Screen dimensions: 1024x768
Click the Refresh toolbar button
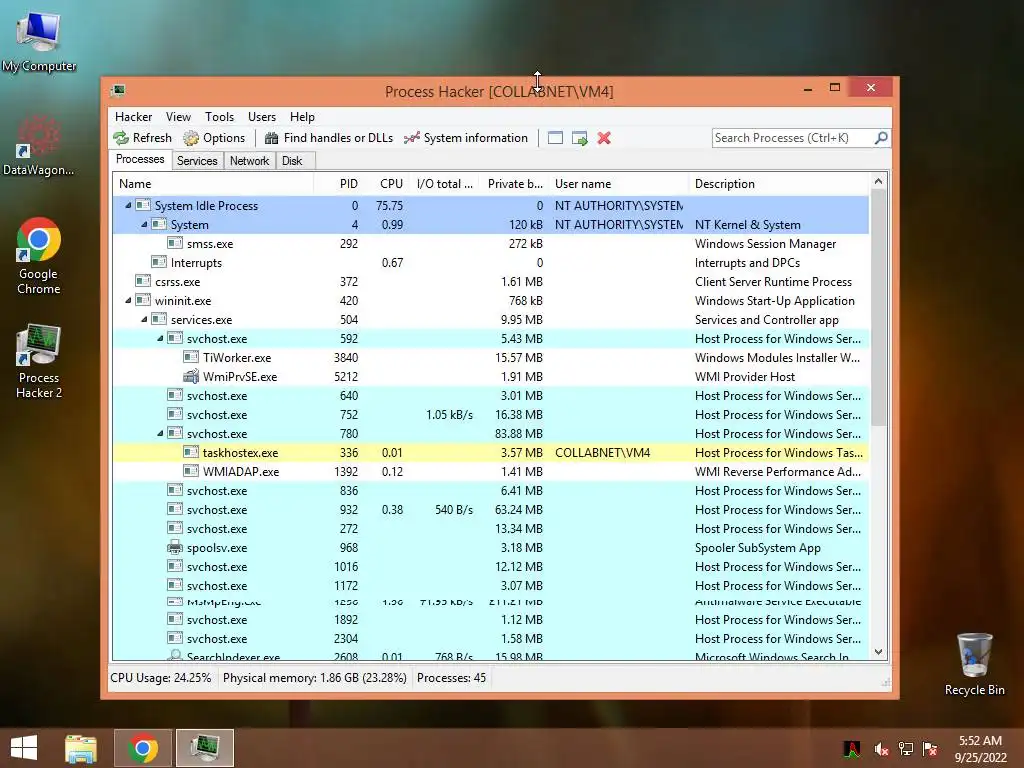tap(142, 138)
